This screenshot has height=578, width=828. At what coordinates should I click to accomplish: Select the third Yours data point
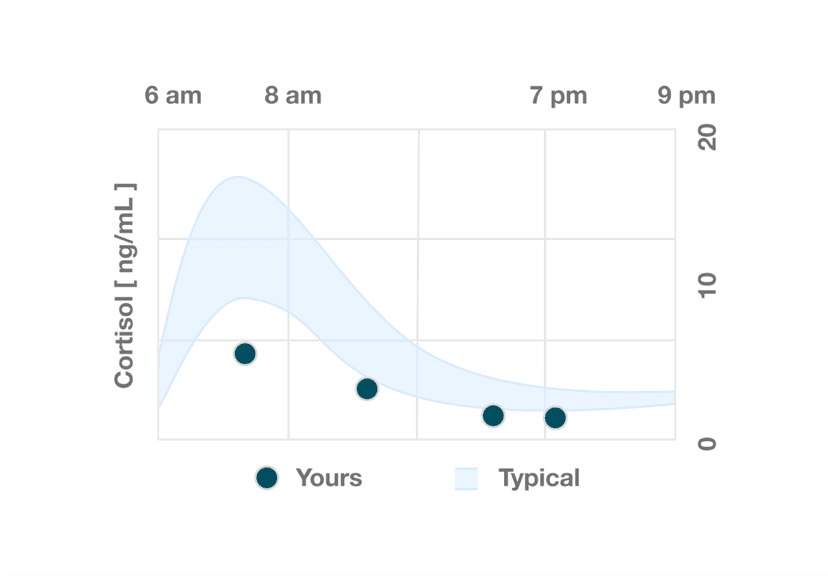pyautogui.click(x=493, y=416)
